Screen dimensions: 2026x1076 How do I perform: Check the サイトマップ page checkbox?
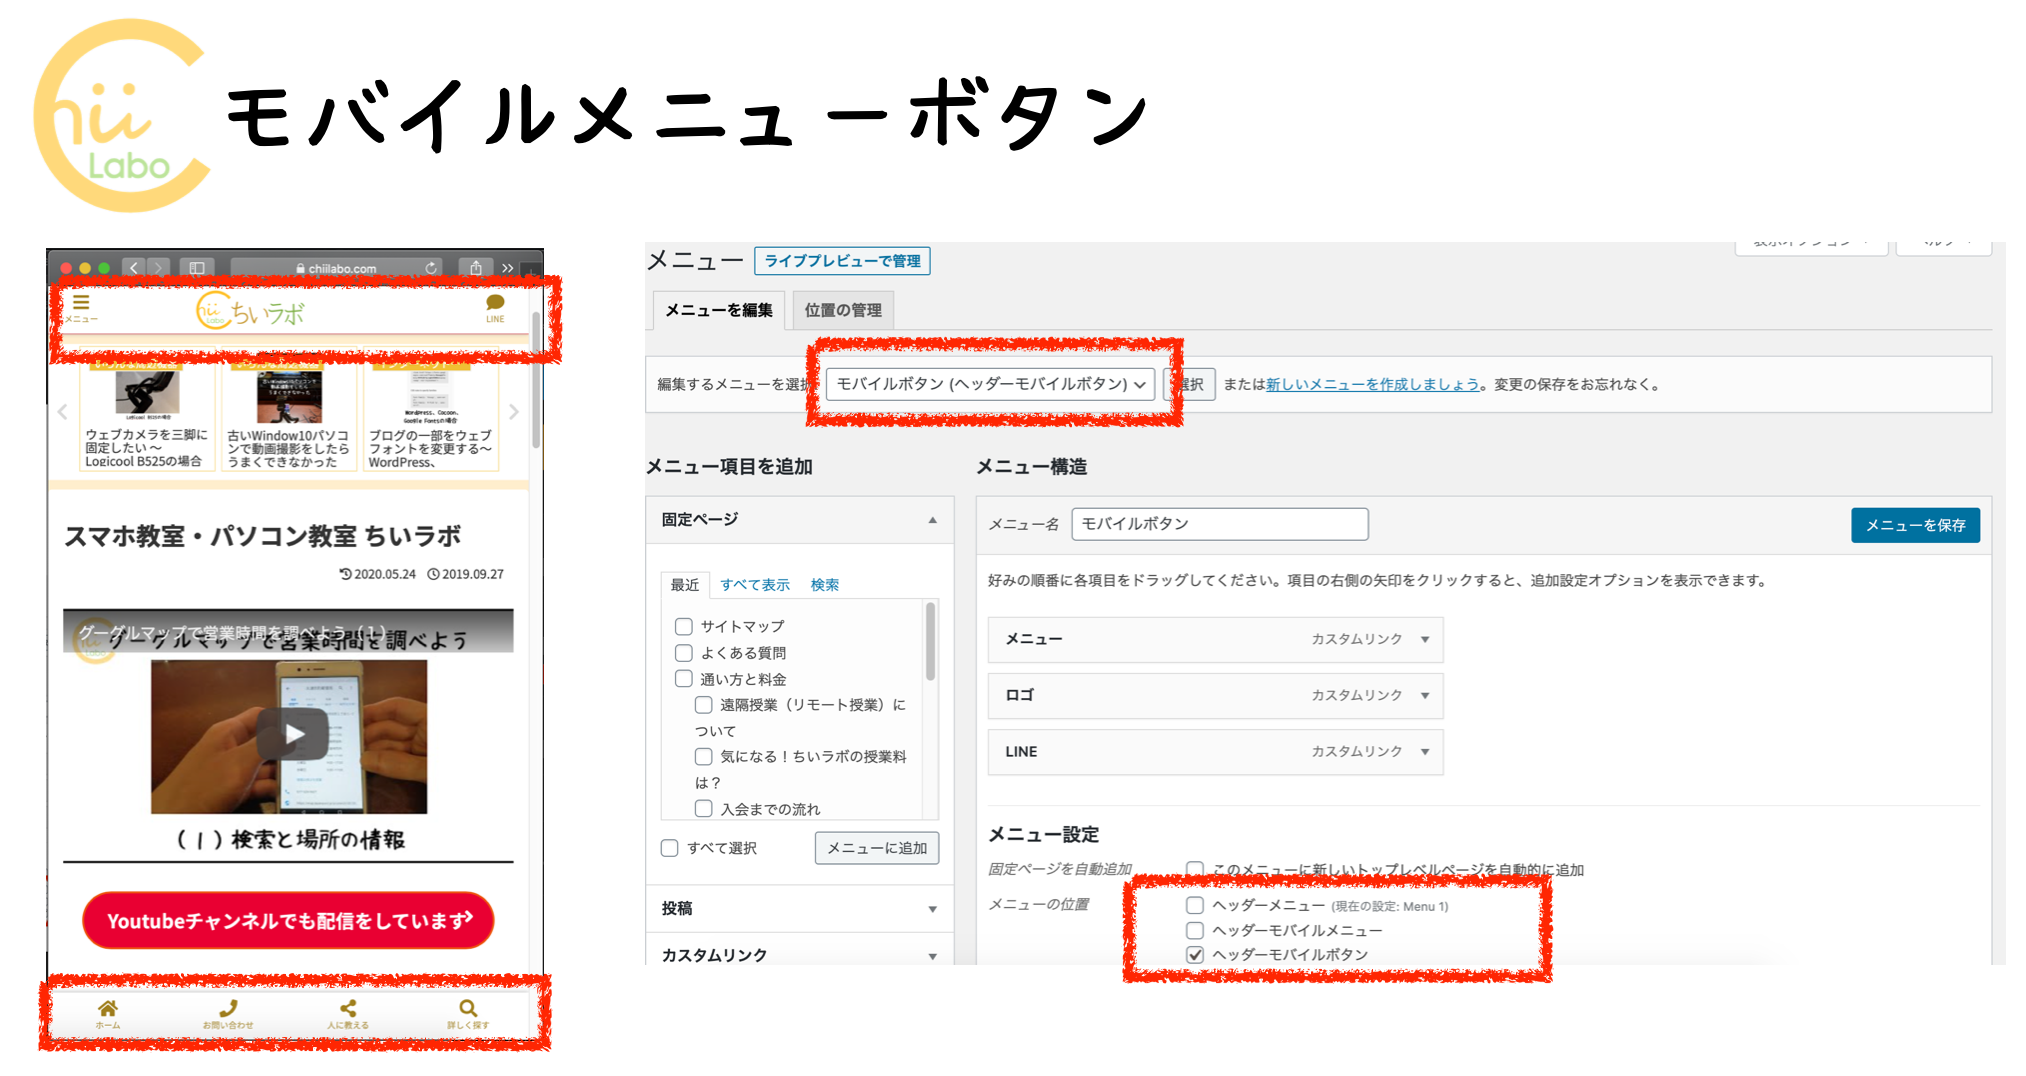[x=684, y=626]
